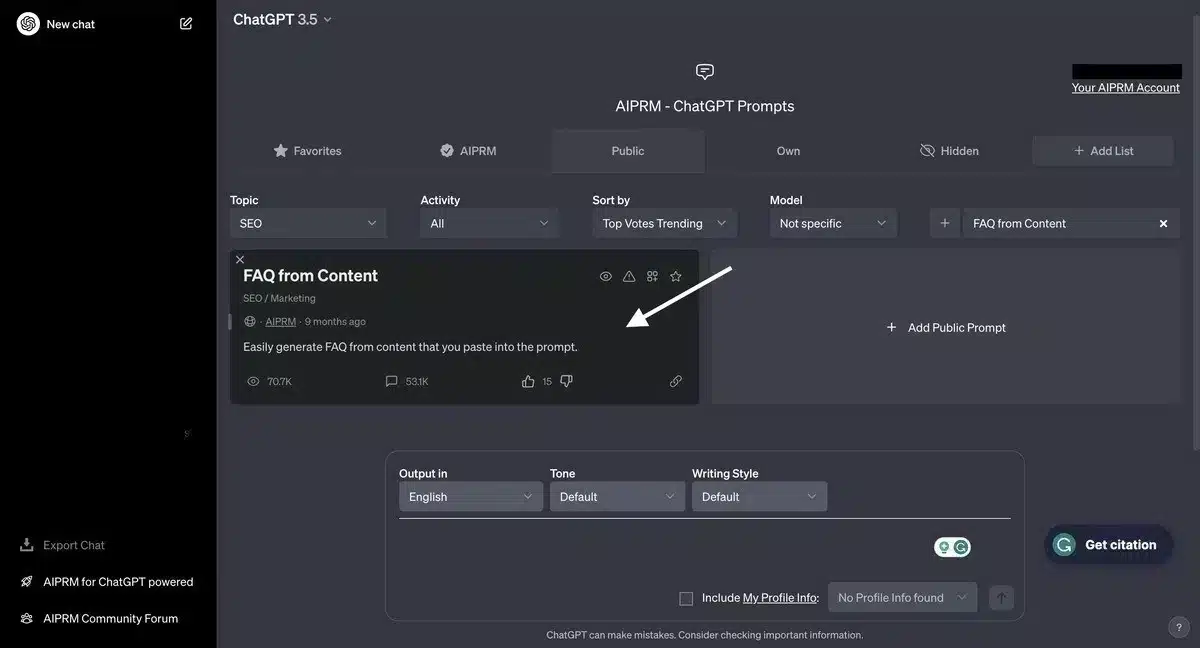The width and height of the screenshot is (1200, 648).
Task: Click the message input area
Action: (x=660, y=548)
